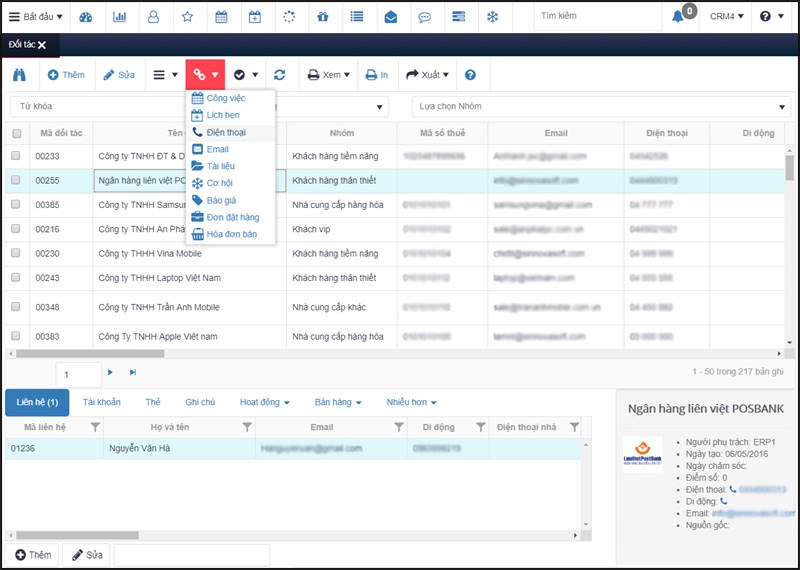Check the box for partner 00243
The width and height of the screenshot is (800, 570).
coord(16,277)
